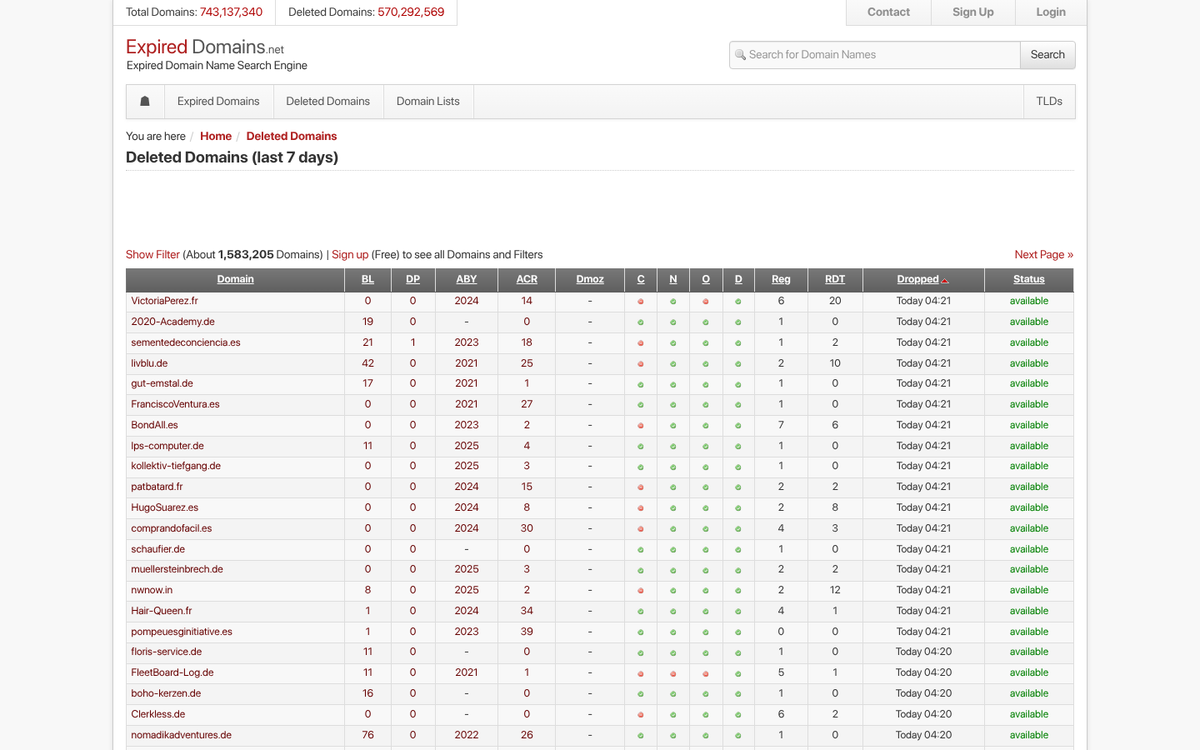Viewport: 1200px width, 750px height.
Task: Open the Sign Up page
Action: [x=972, y=12]
